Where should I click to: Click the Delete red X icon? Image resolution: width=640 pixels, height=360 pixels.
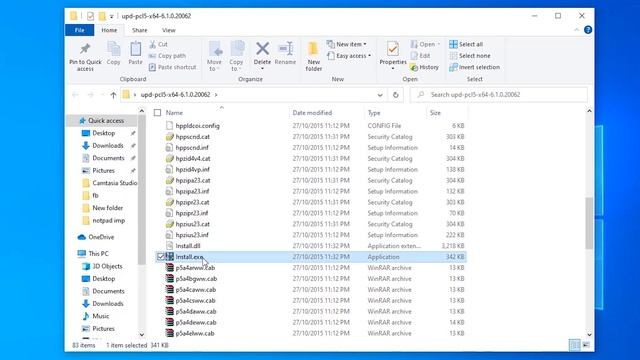[262, 49]
